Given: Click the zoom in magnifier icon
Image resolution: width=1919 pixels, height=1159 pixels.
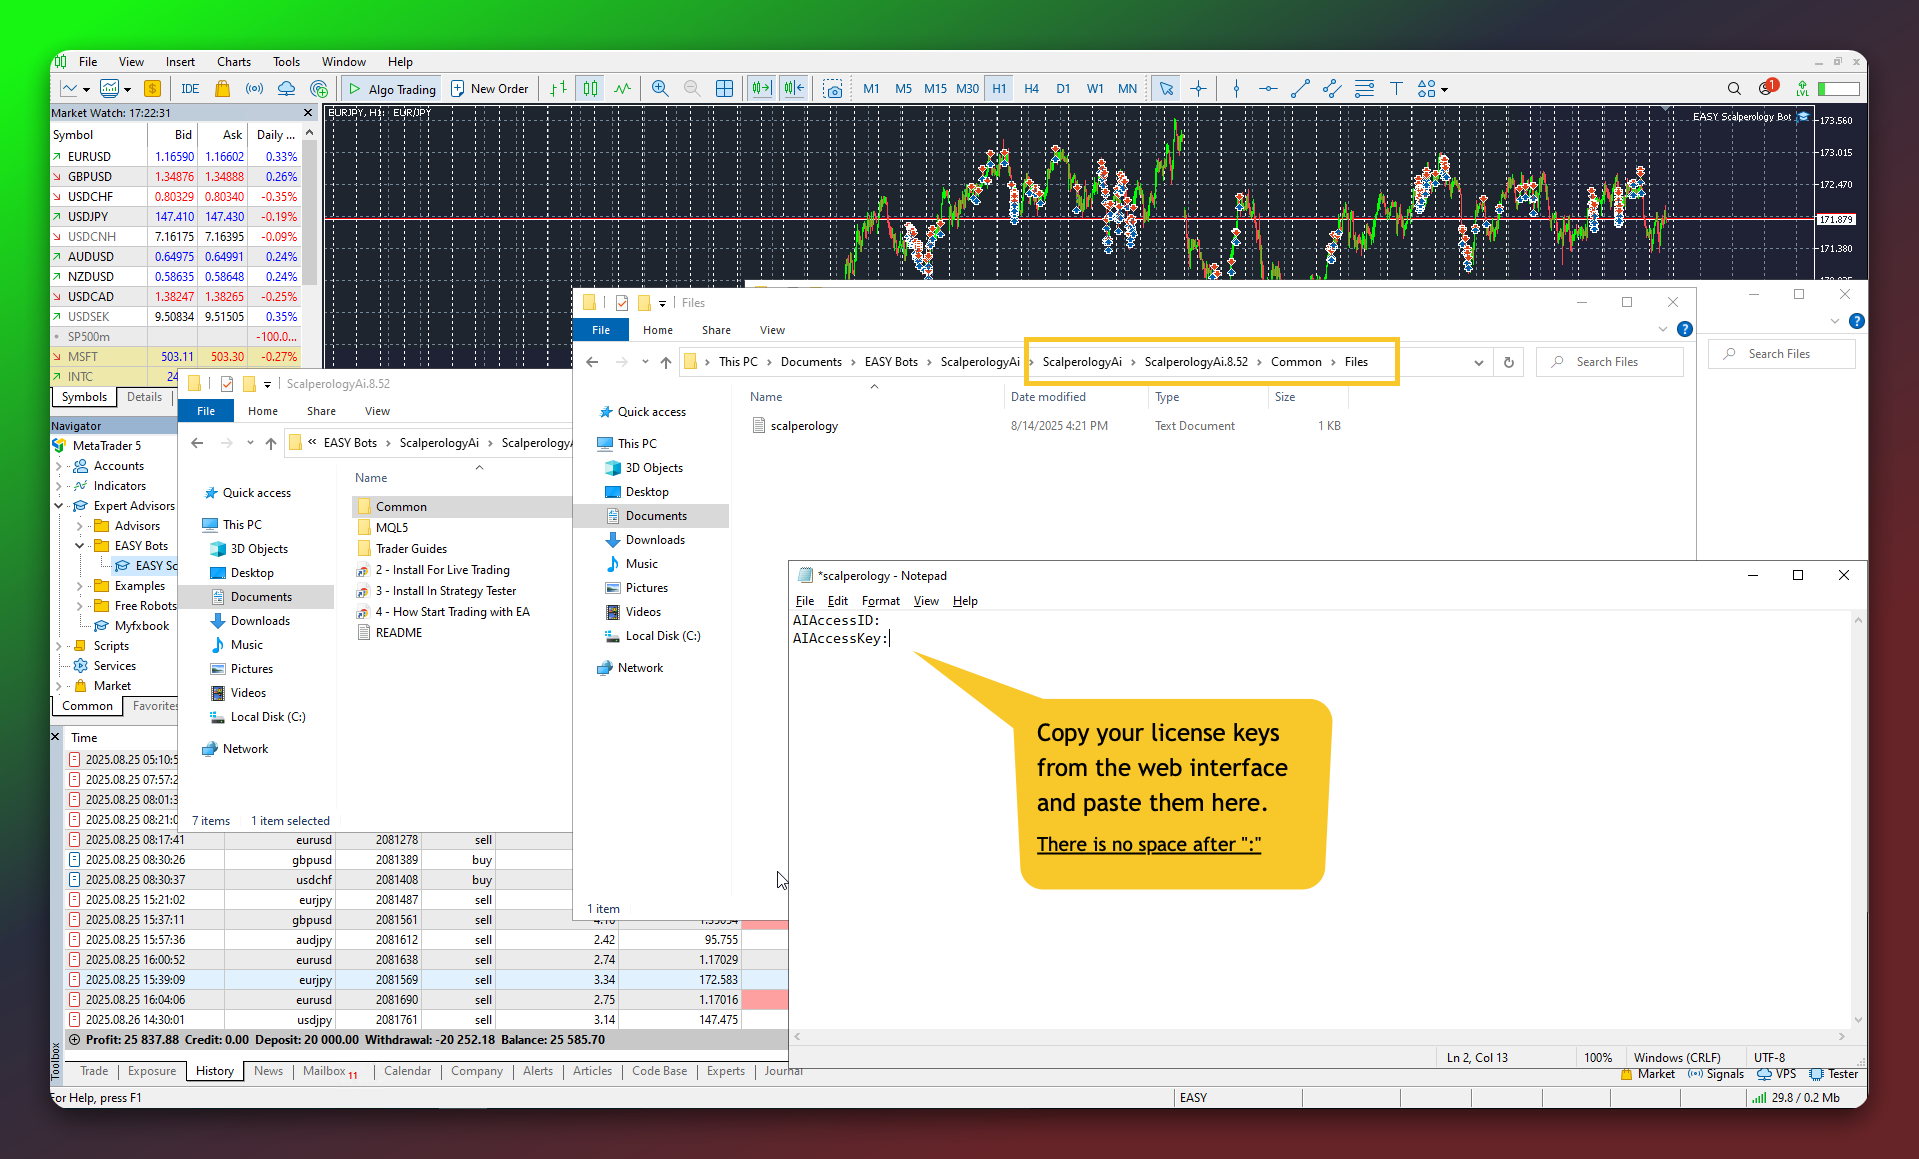Looking at the screenshot, I should pos(660,89).
